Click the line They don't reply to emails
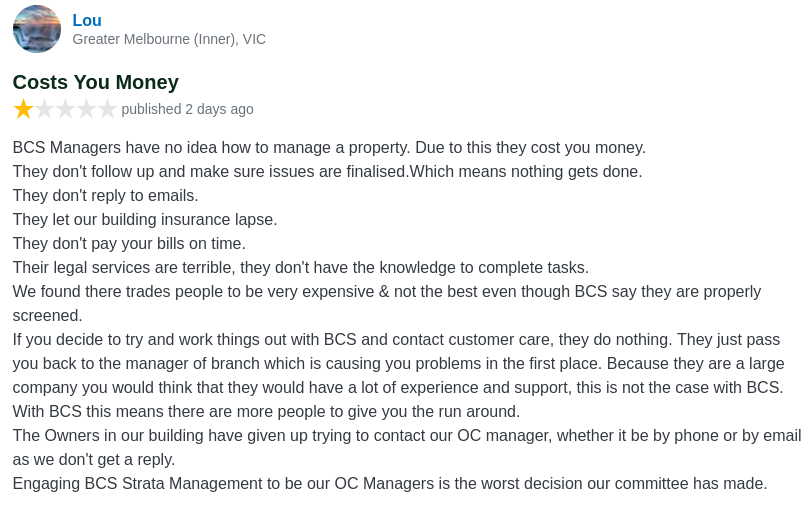 (x=106, y=196)
